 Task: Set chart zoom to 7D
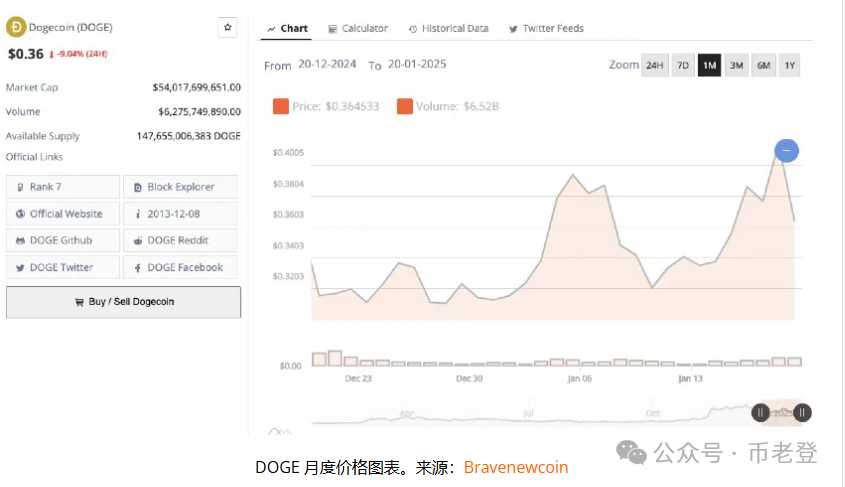683,65
